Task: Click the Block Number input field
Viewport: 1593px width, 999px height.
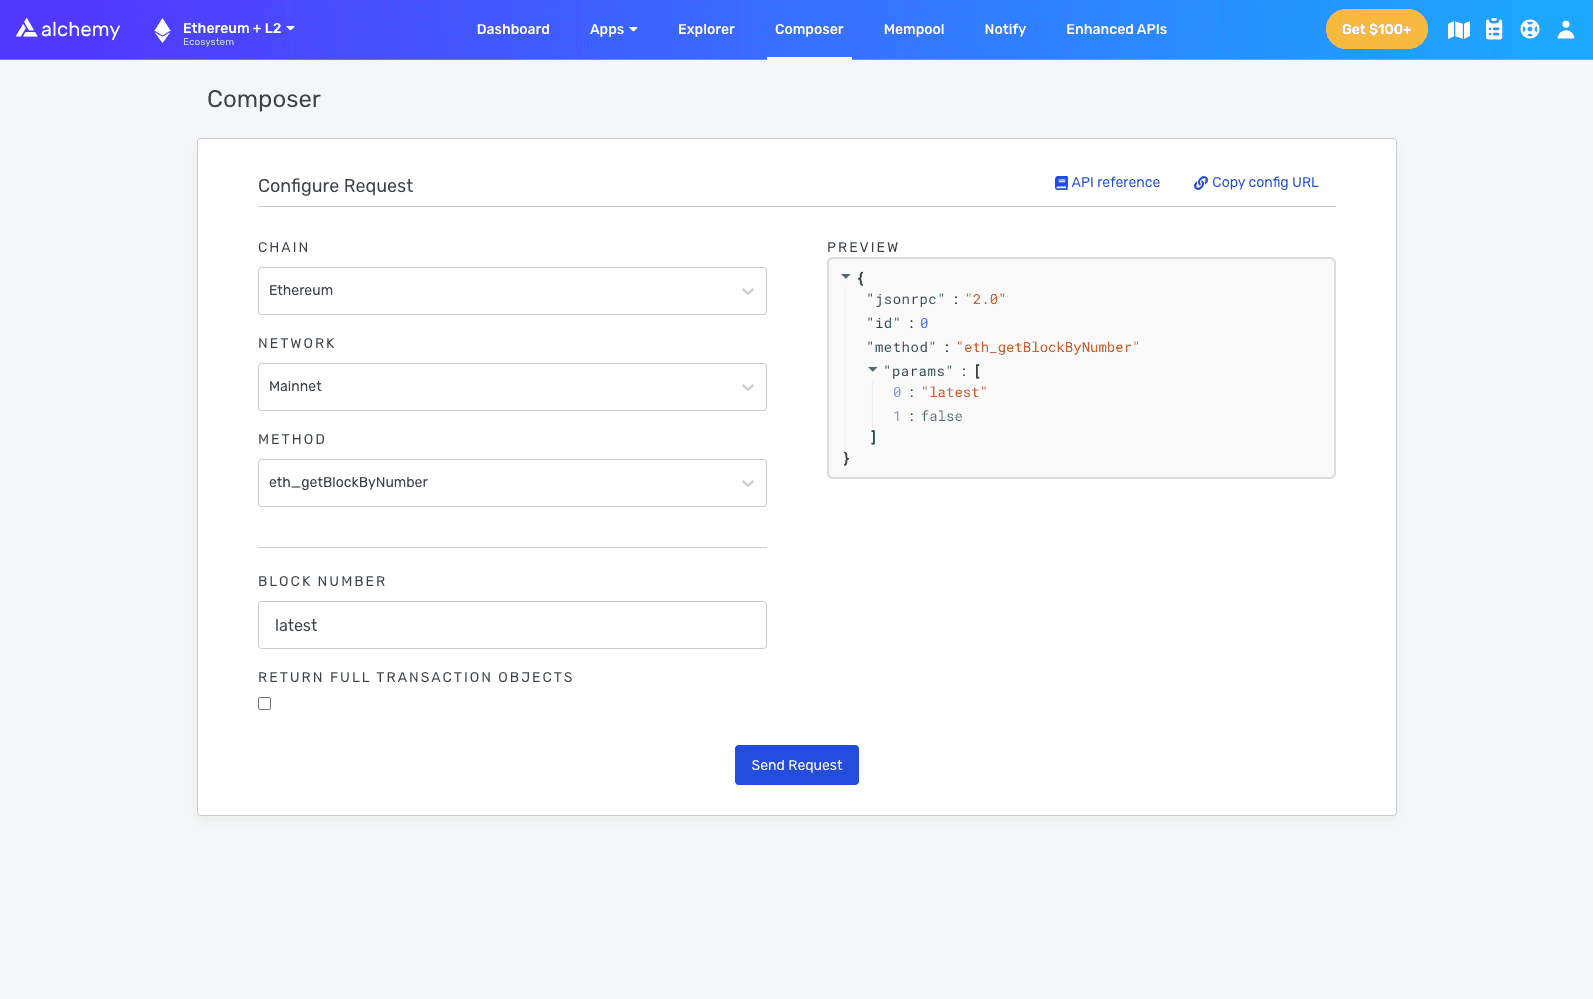Action: pos(512,625)
